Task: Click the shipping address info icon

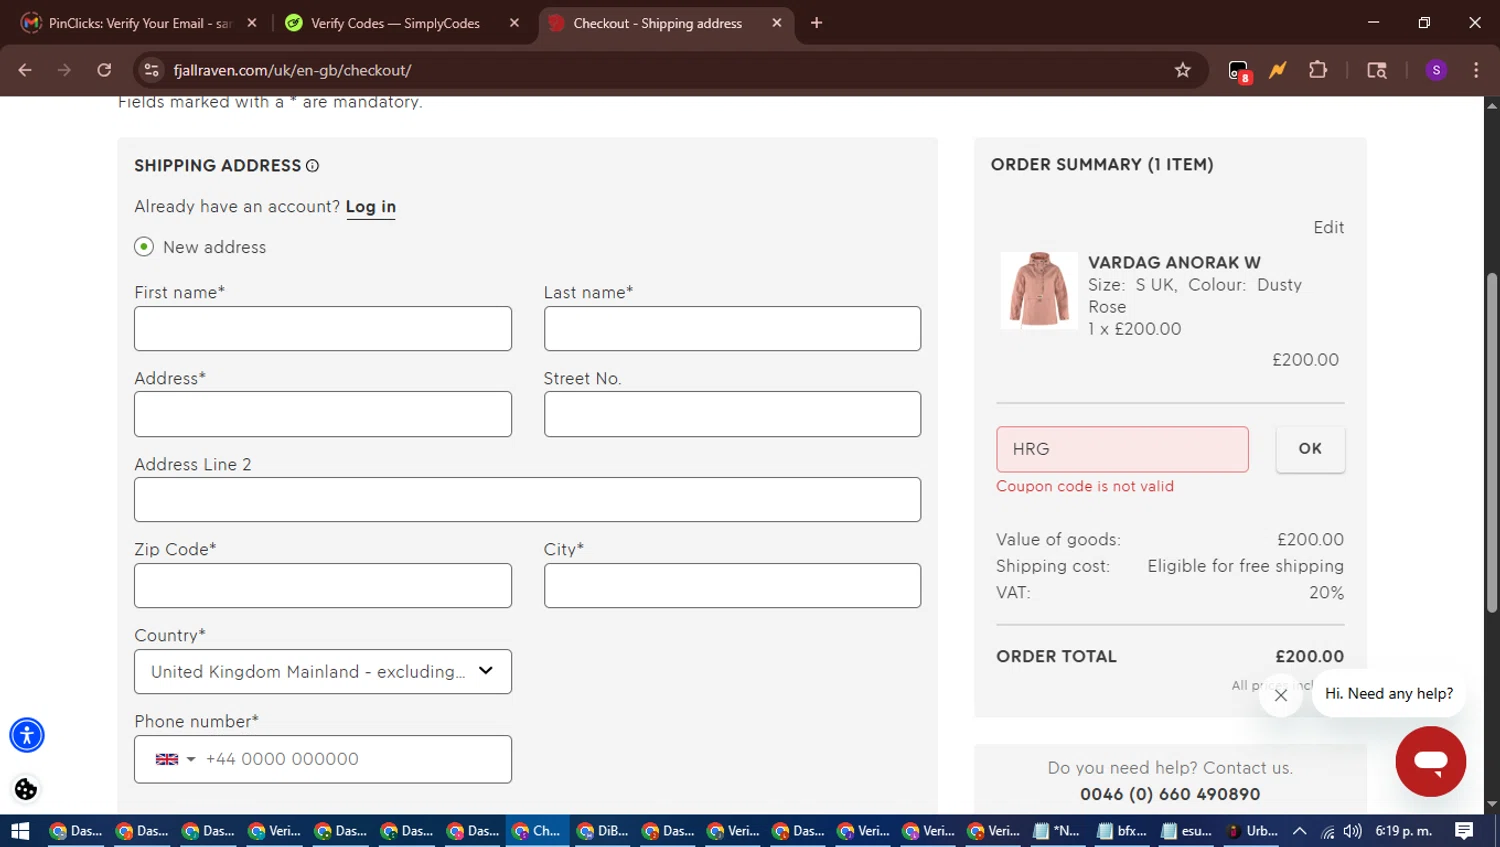Action: click(x=312, y=166)
